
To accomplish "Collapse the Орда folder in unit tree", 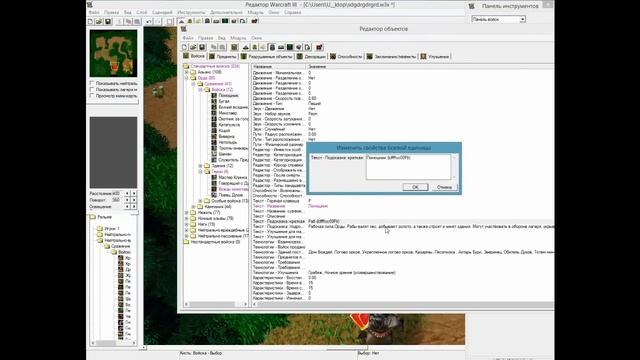I will pyautogui.click(x=187, y=78).
